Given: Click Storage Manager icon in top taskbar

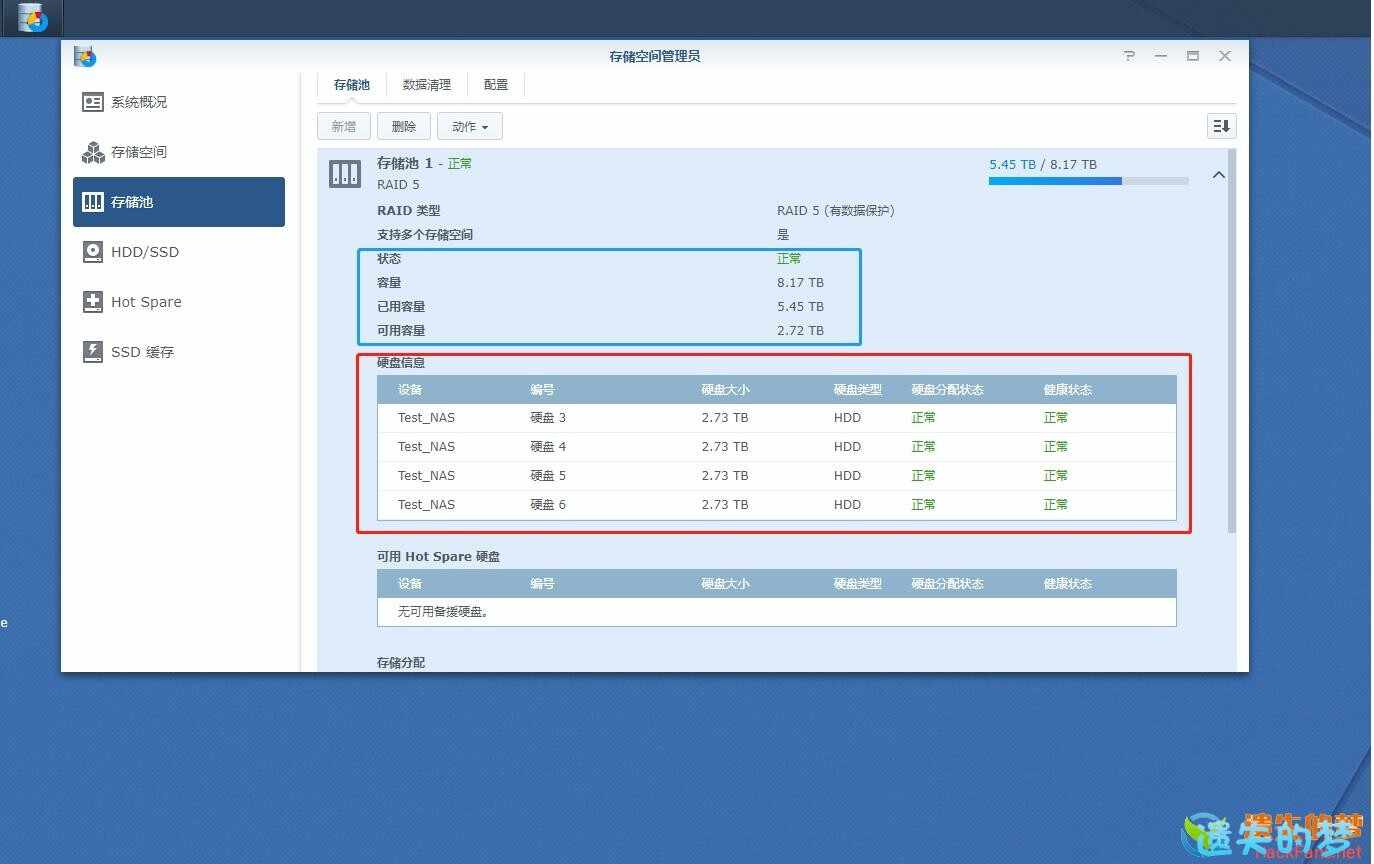Looking at the screenshot, I should point(32,18).
